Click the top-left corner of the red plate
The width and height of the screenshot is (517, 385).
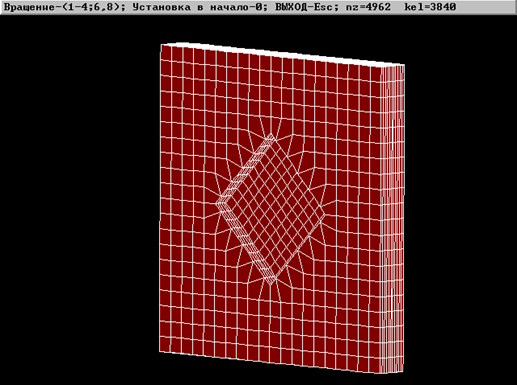click(x=161, y=45)
